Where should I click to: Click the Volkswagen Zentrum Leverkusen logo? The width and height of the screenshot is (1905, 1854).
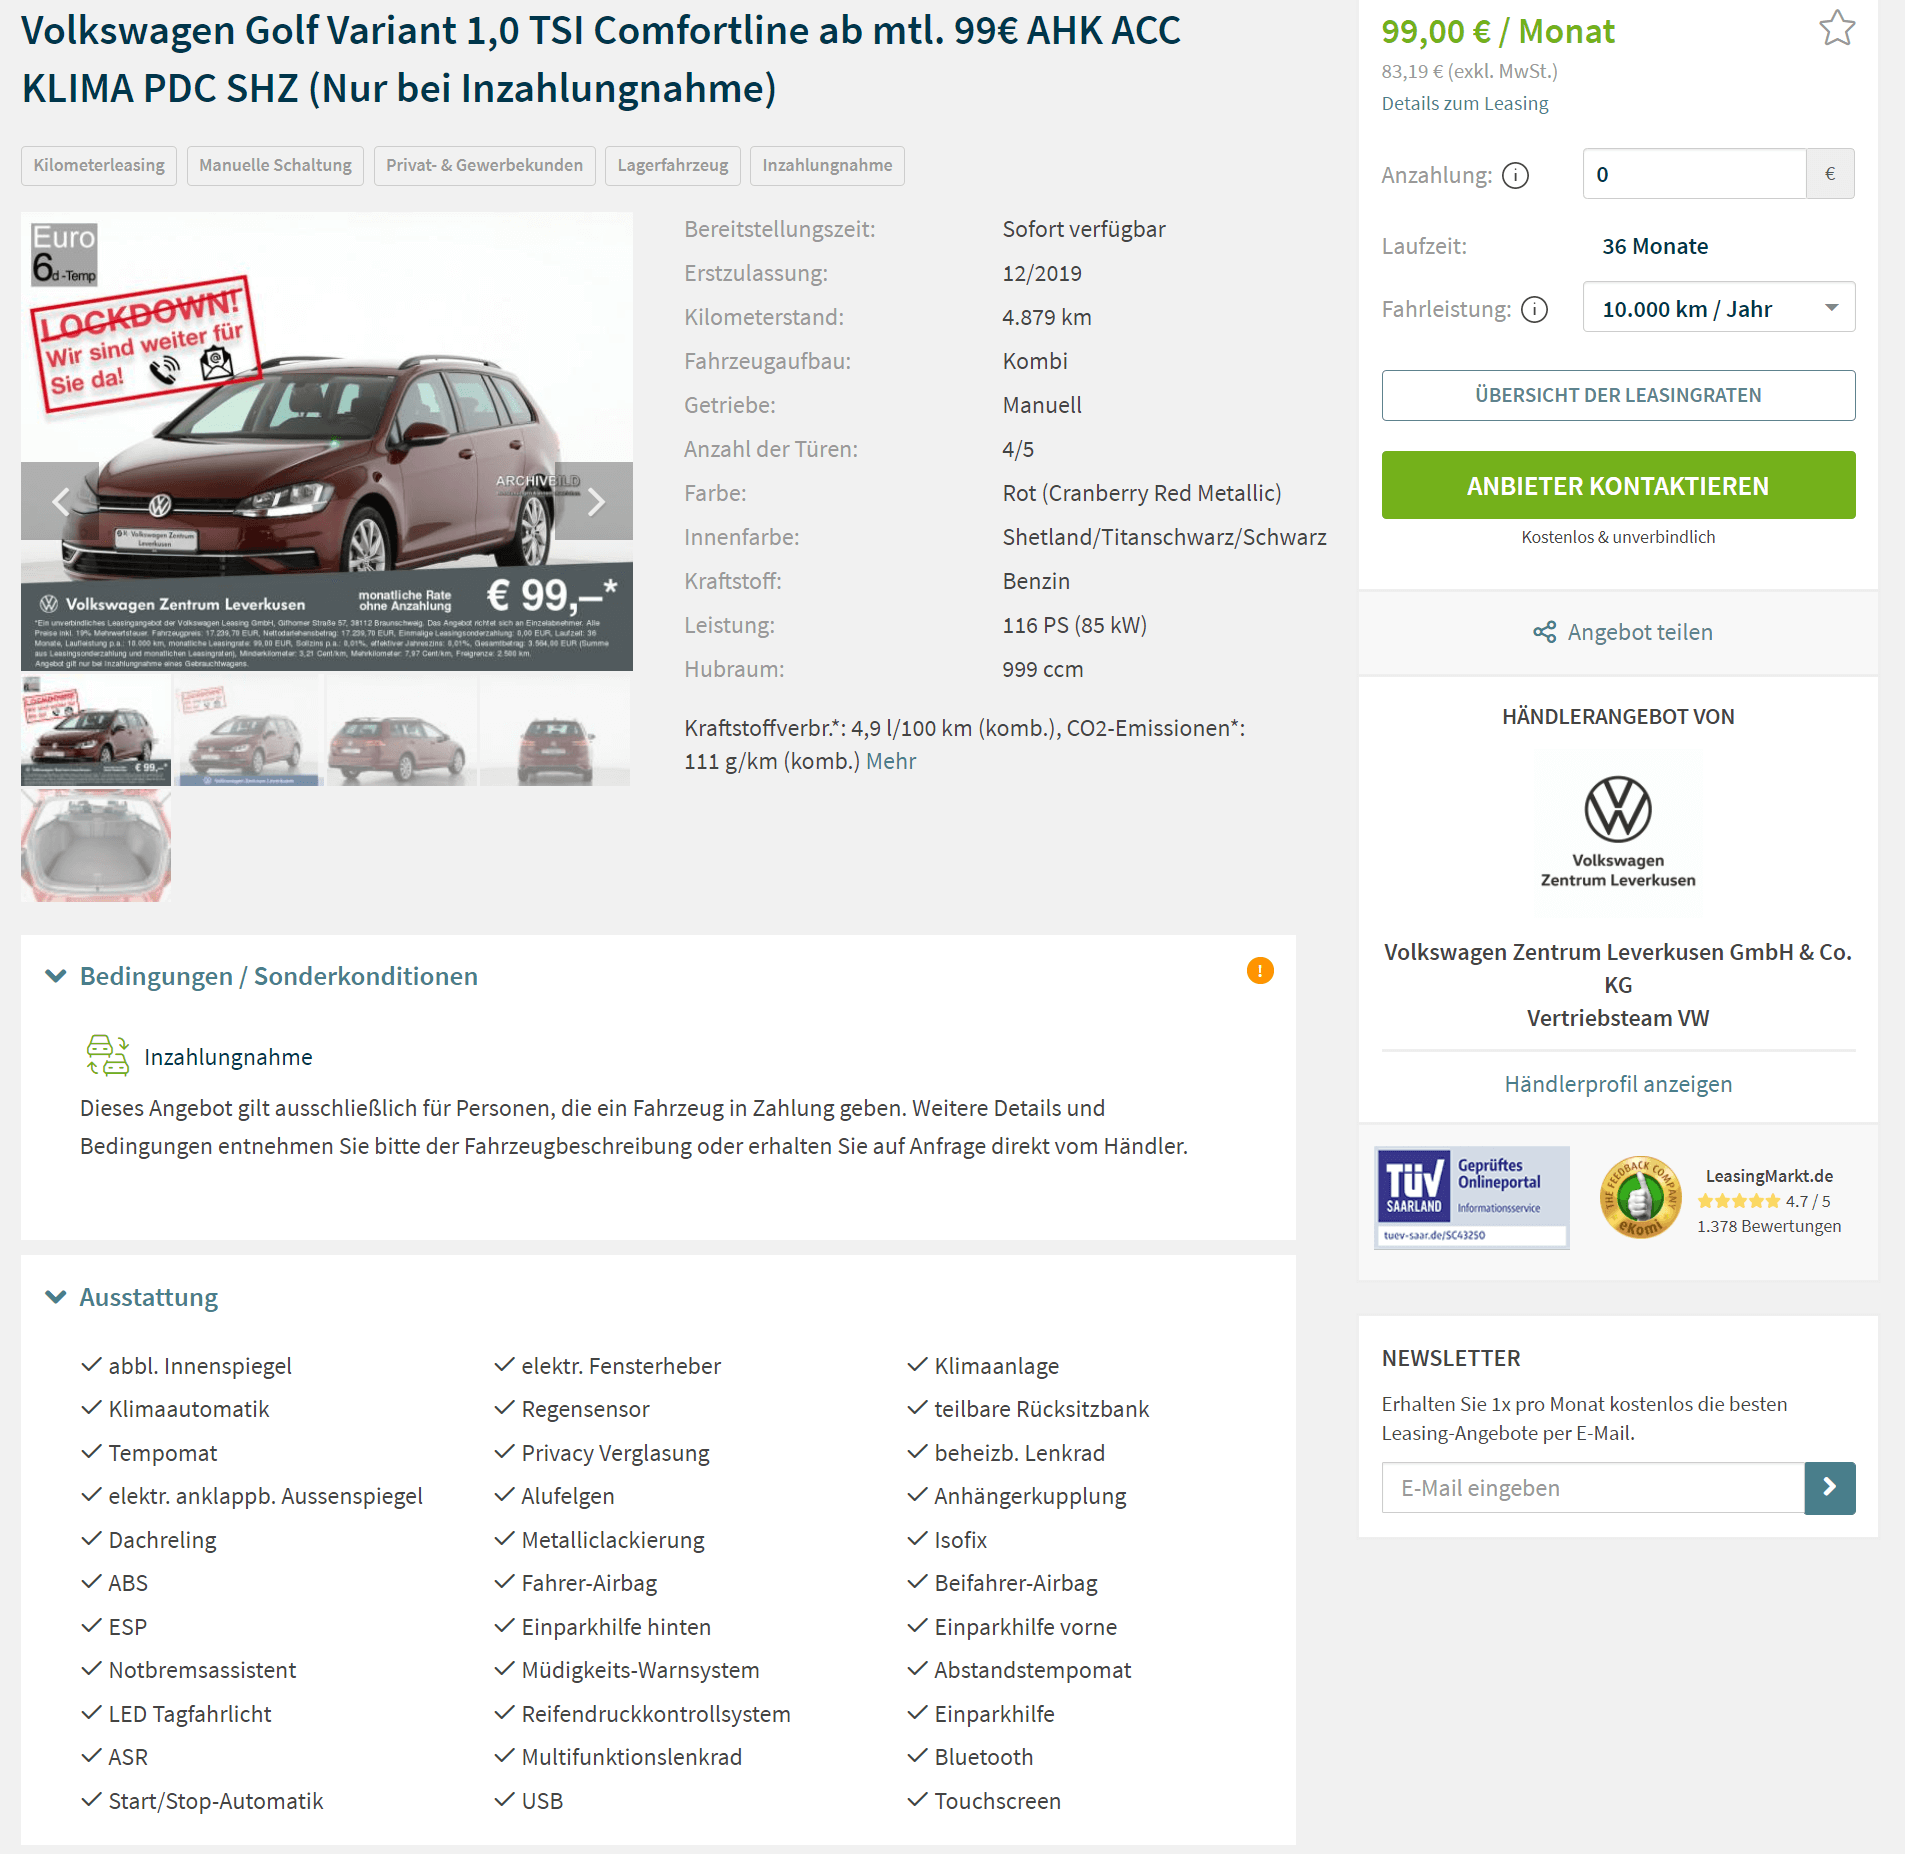[1617, 831]
